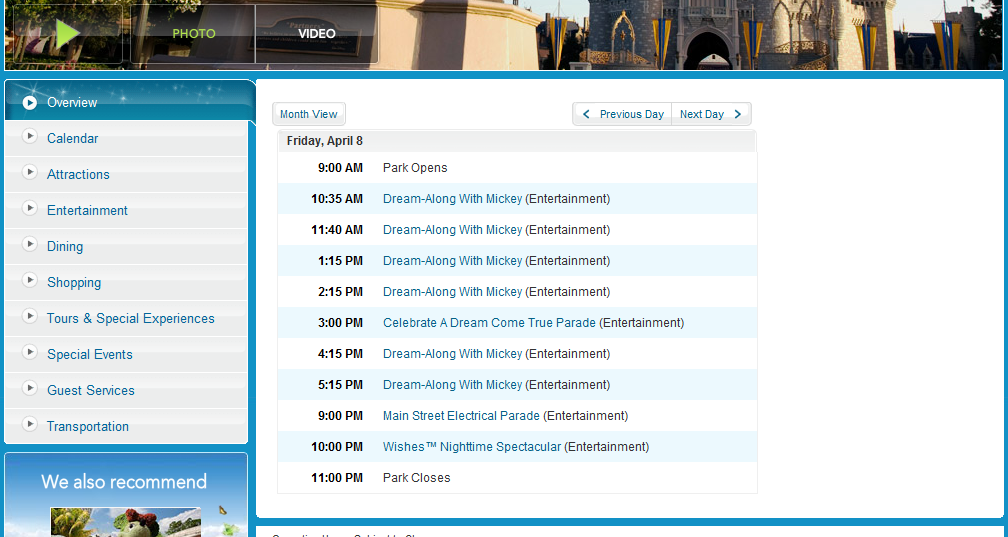
Task: Open the Entertainment section
Action: click(87, 210)
